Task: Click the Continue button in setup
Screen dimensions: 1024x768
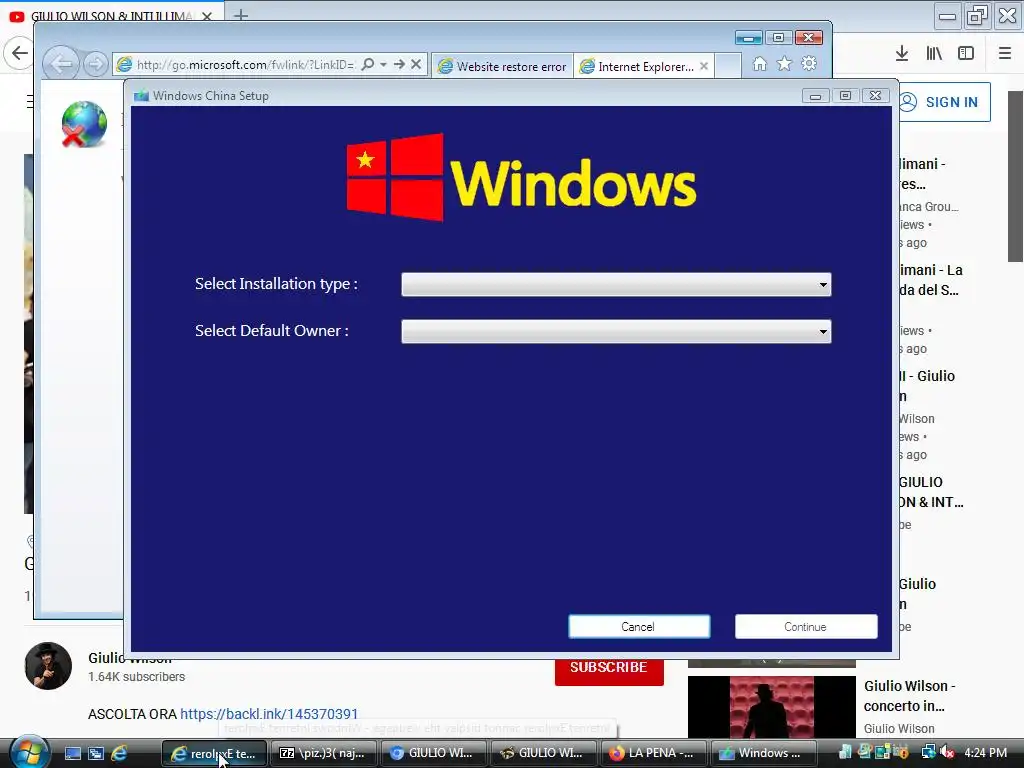Action: (805, 626)
